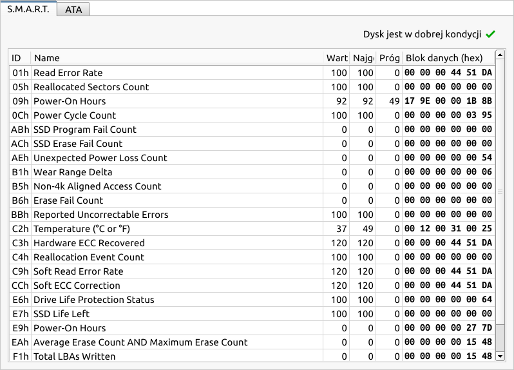Select the Temperature (°C or °F) row
Screen dimensions: 514x370
click(x=252, y=229)
